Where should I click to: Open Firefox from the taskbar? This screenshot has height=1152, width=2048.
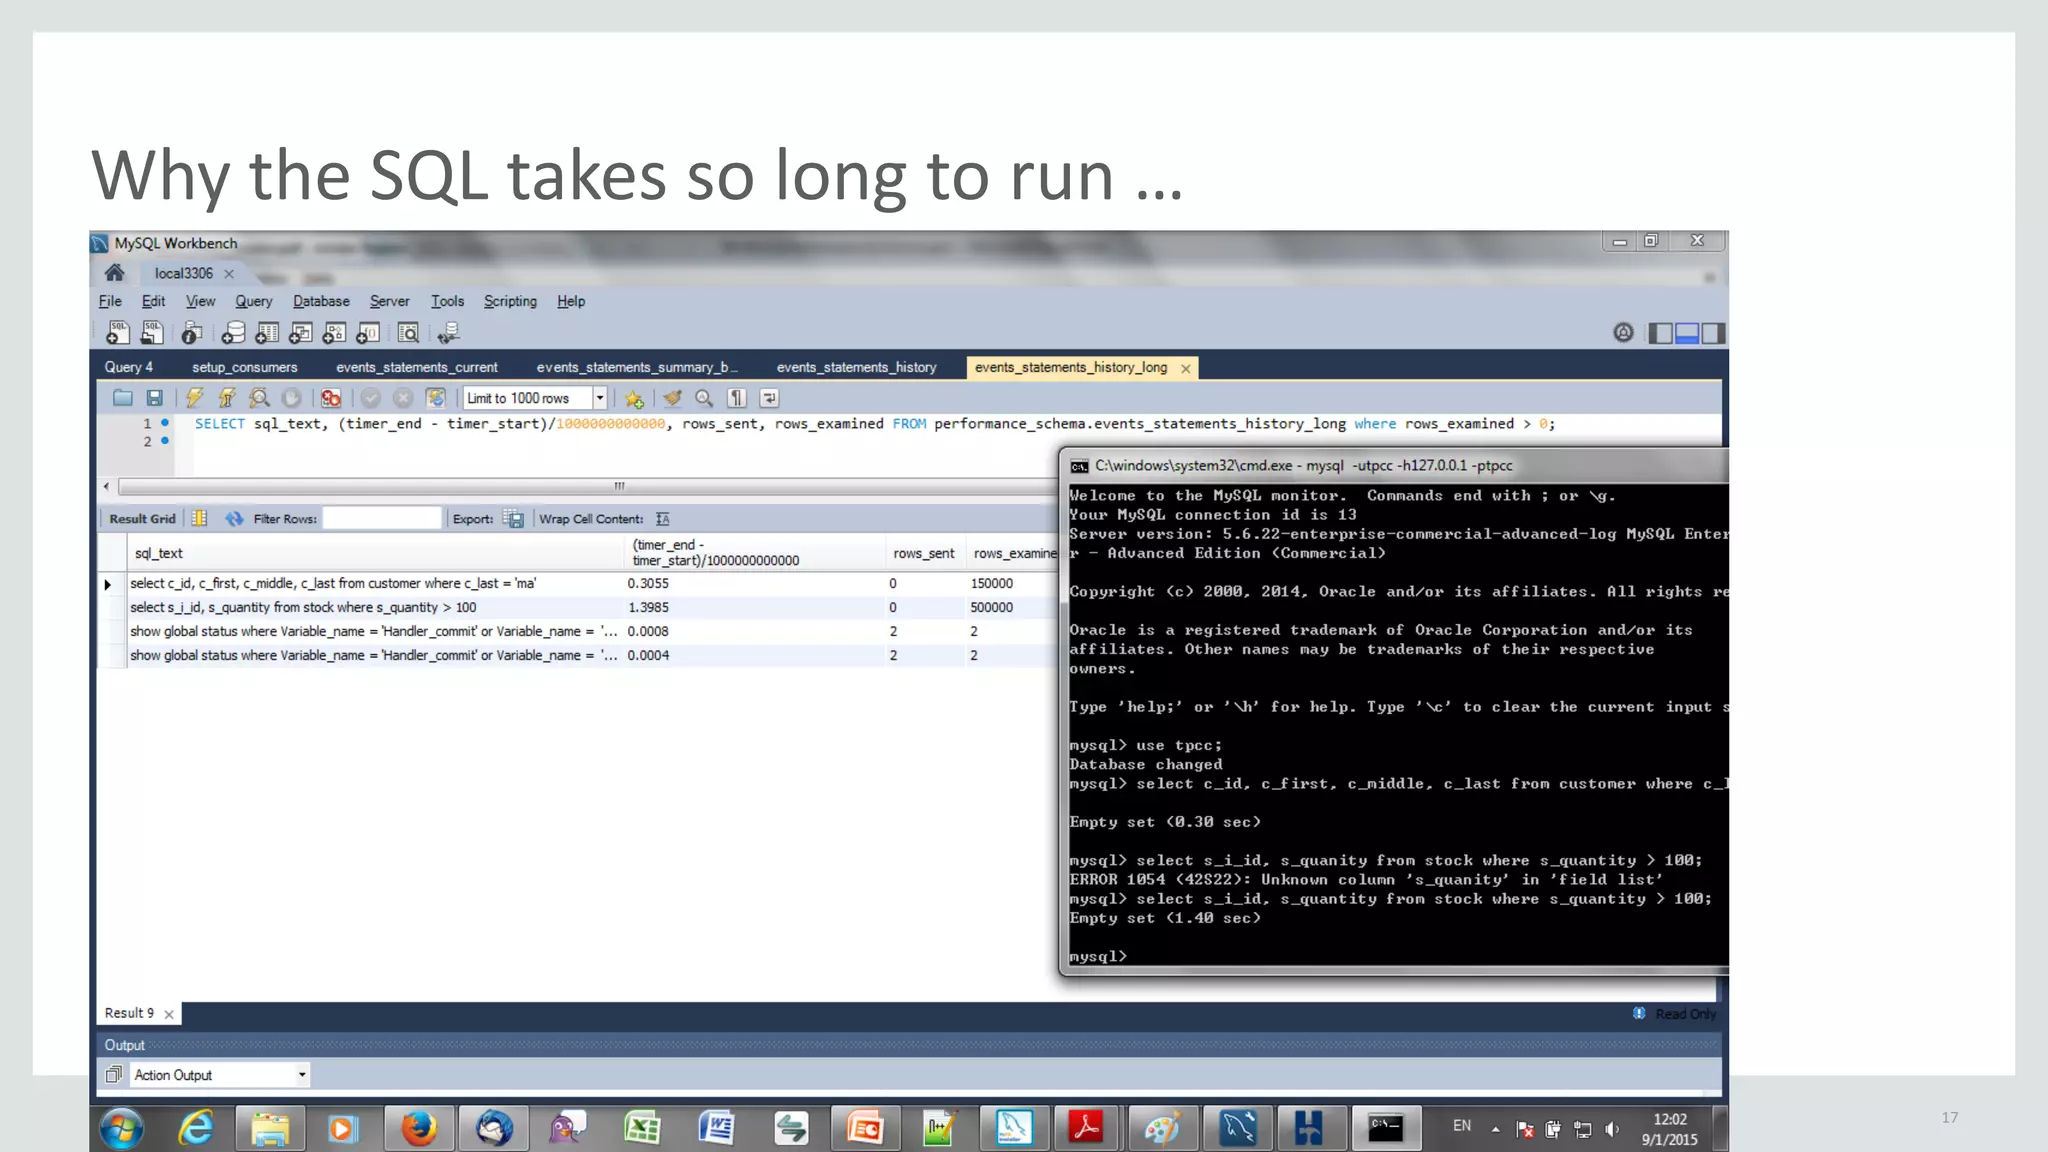(419, 1129)
